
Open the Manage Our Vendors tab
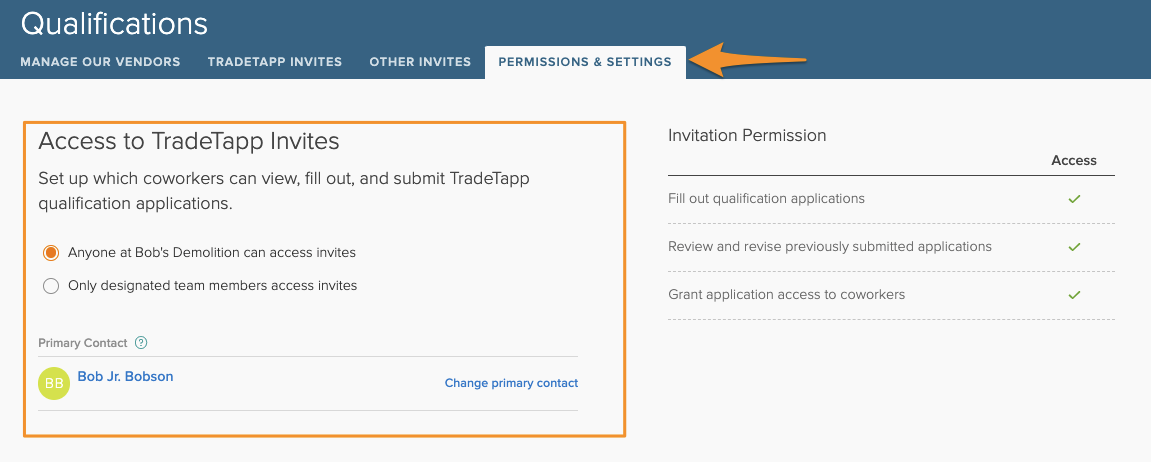tap(100, 62)
